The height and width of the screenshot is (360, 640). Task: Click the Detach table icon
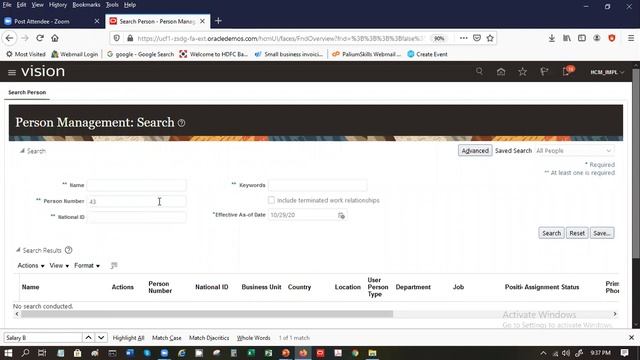tap(114, 266)
